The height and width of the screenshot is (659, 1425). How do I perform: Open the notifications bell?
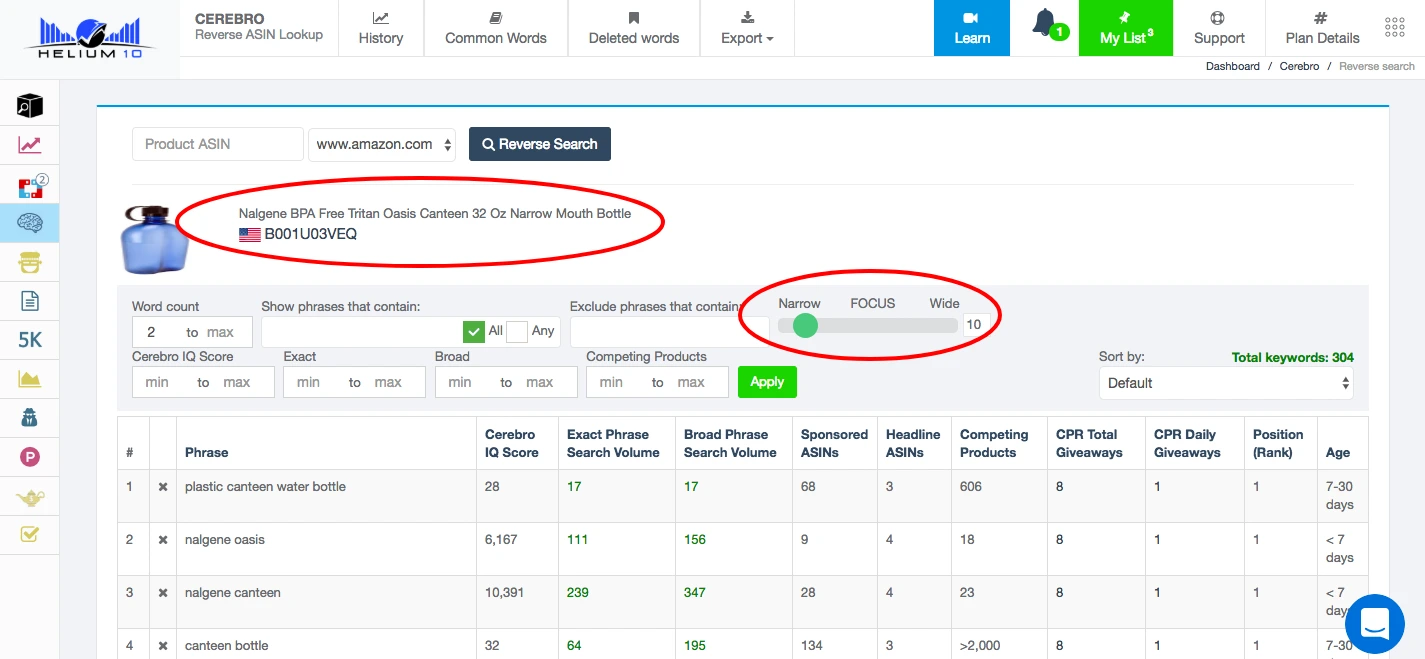point(1045,22)
